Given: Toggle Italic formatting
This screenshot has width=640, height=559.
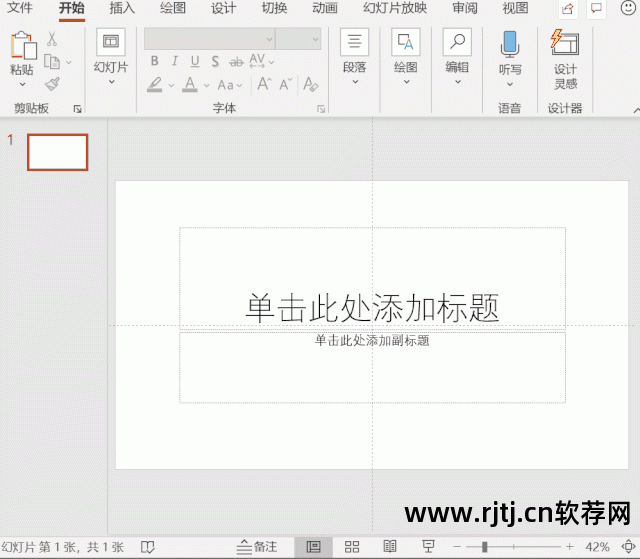Looking at the screenshot, I should tap(175, 61).
